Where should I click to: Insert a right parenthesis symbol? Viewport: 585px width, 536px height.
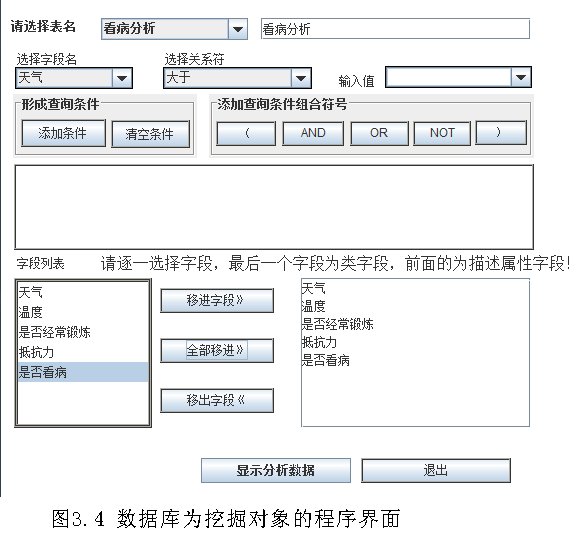tap(501, 132)
